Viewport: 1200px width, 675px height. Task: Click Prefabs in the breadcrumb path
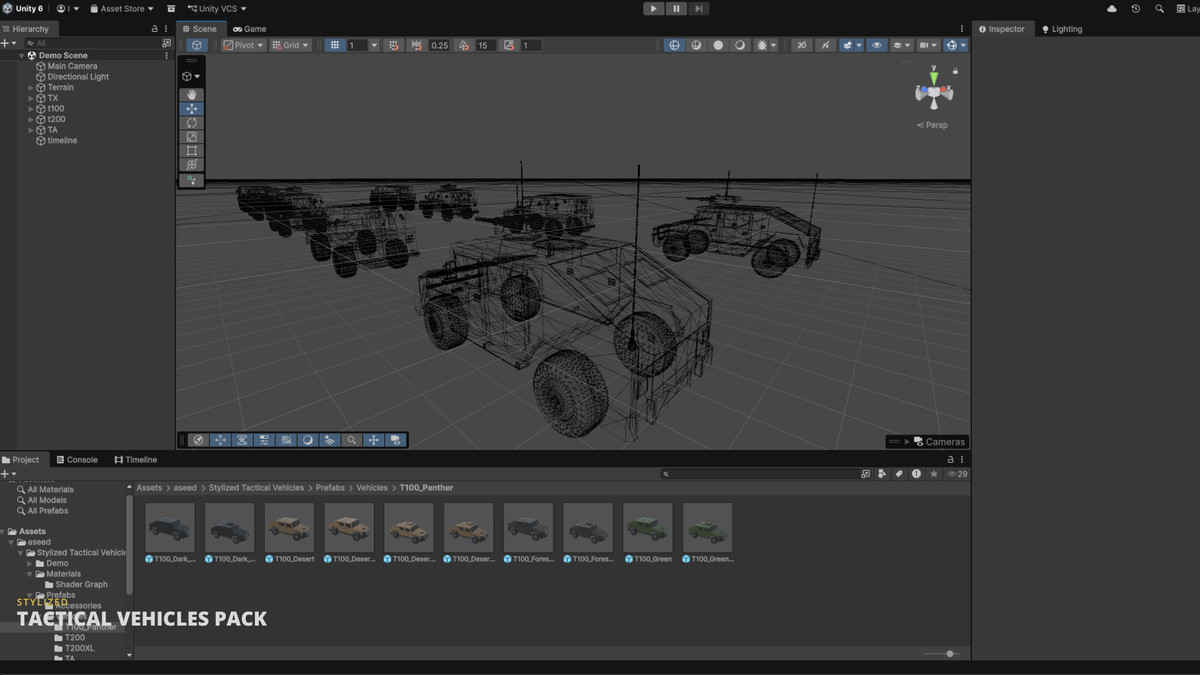(x=330, y=488)
